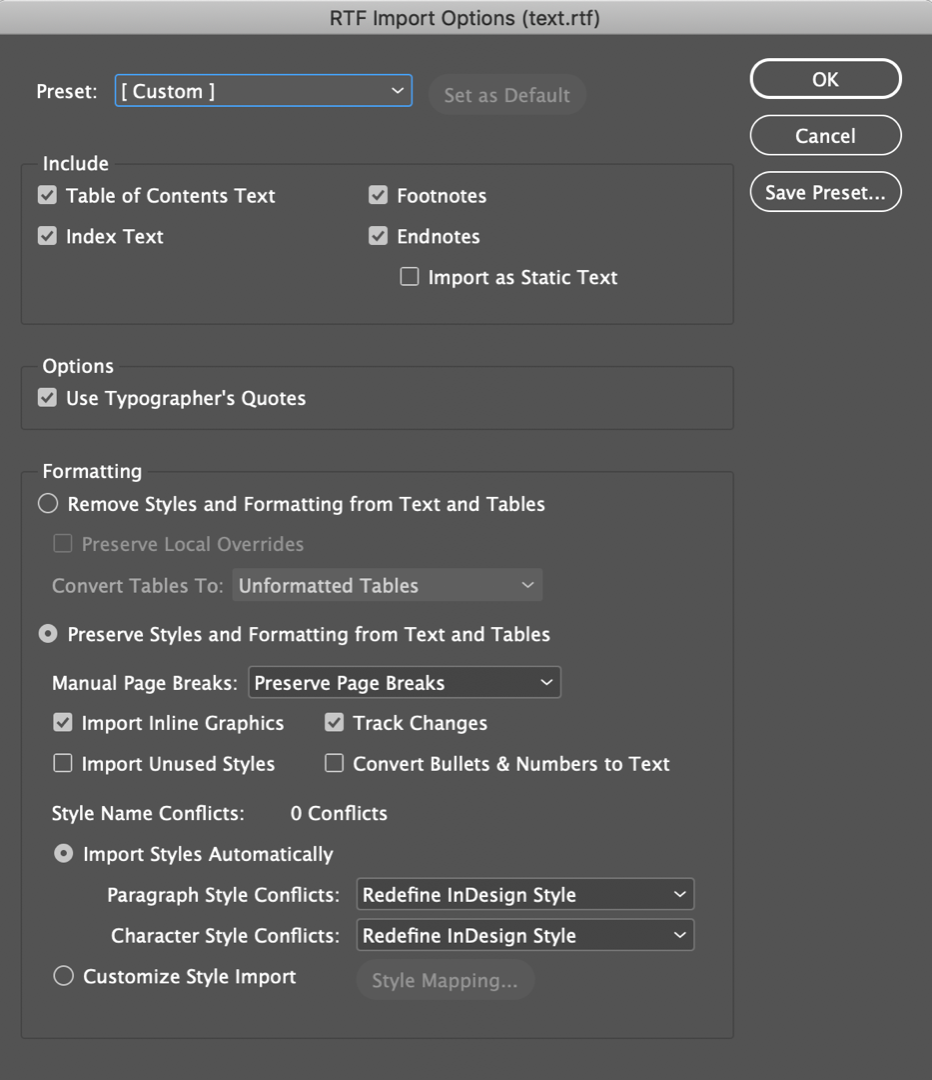Toggle the Index Text checkbox
932x1080 pixels.
48,237
